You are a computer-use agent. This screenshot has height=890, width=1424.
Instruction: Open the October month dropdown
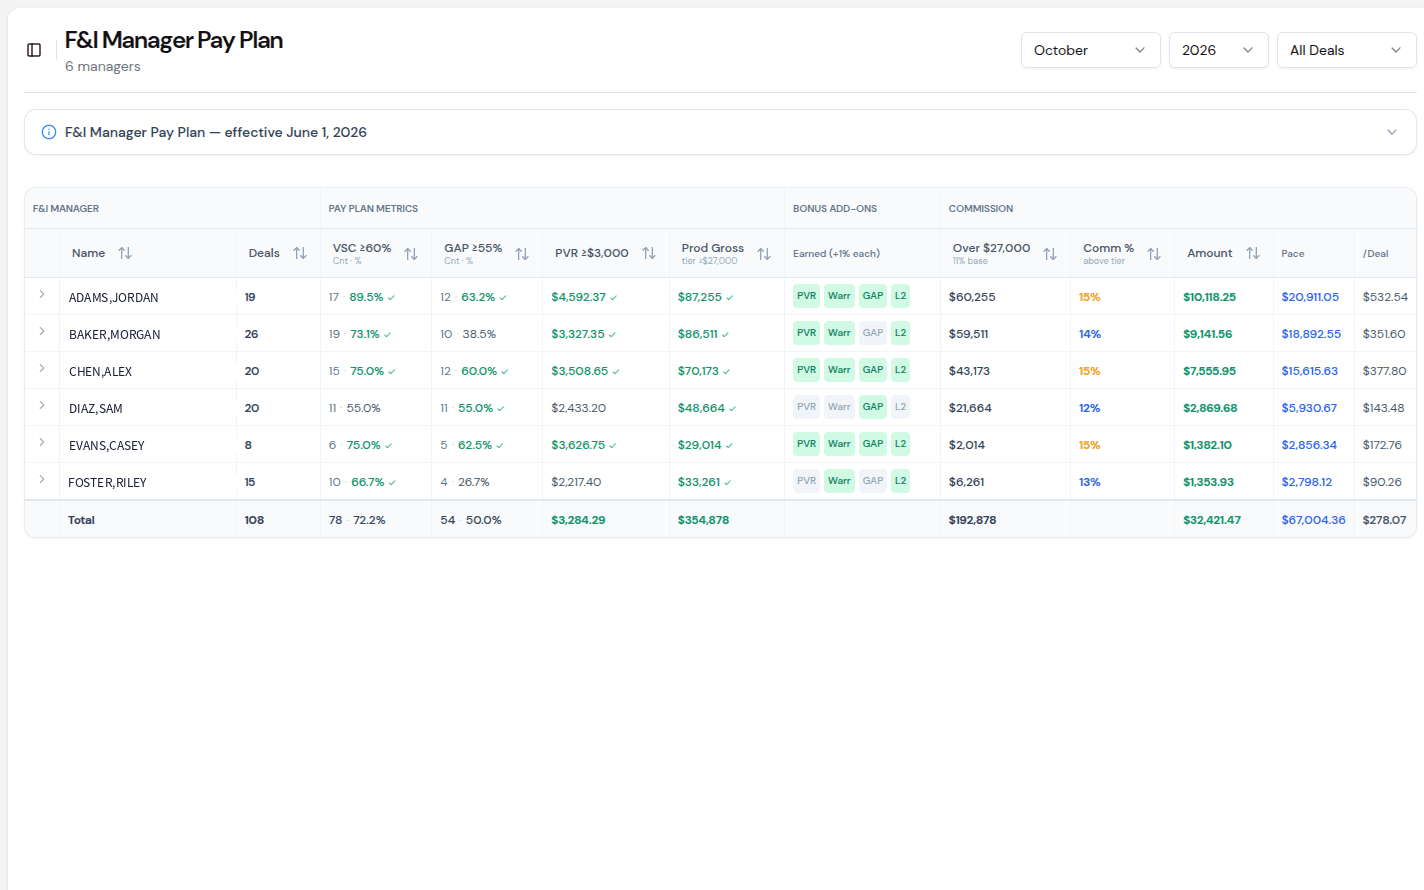pyautogui.click(x=1090, y=50)
